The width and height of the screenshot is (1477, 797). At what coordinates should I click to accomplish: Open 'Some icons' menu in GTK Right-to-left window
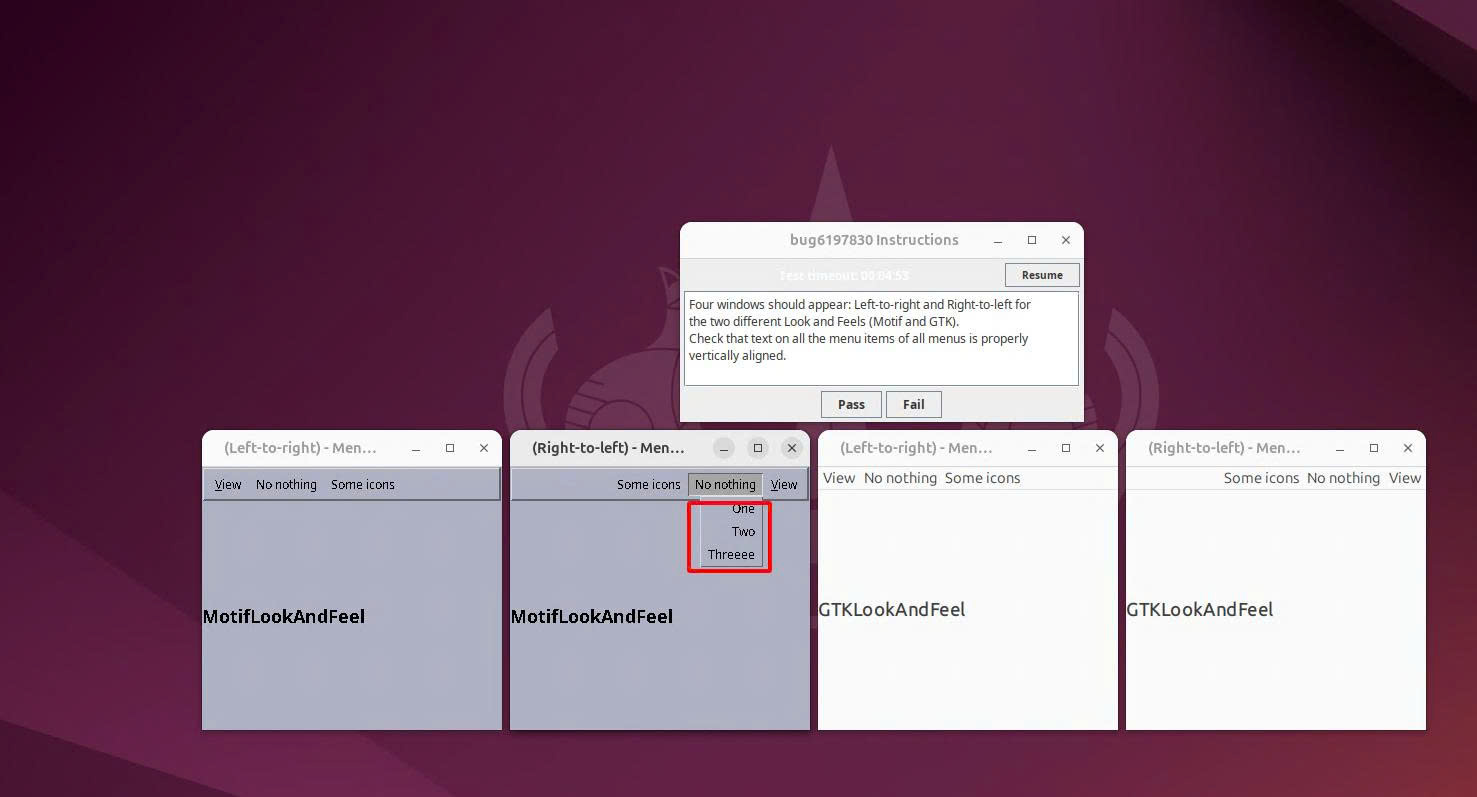click(1261, 478)
